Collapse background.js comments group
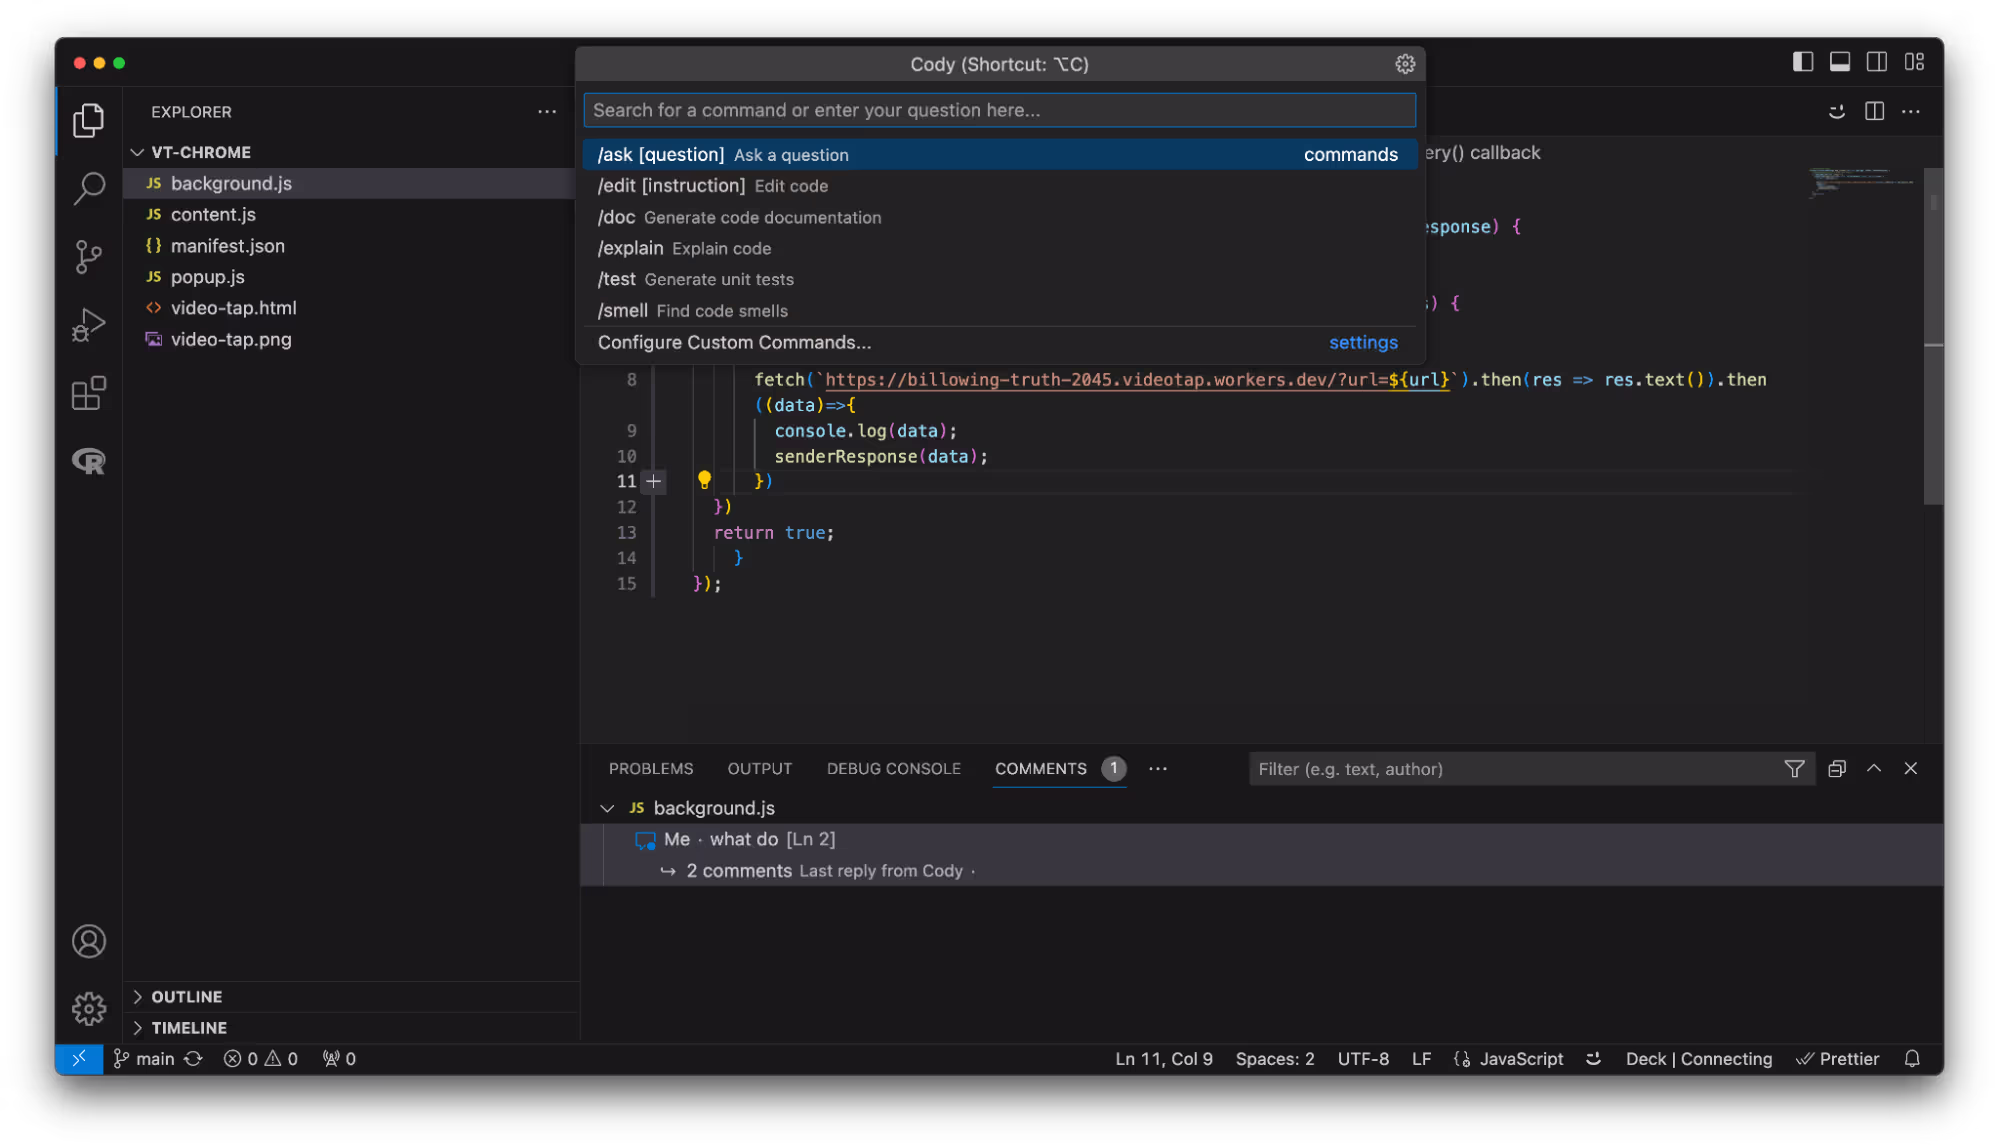The height and width of the screenshot is (1148, 1999). tap(607, 807)
